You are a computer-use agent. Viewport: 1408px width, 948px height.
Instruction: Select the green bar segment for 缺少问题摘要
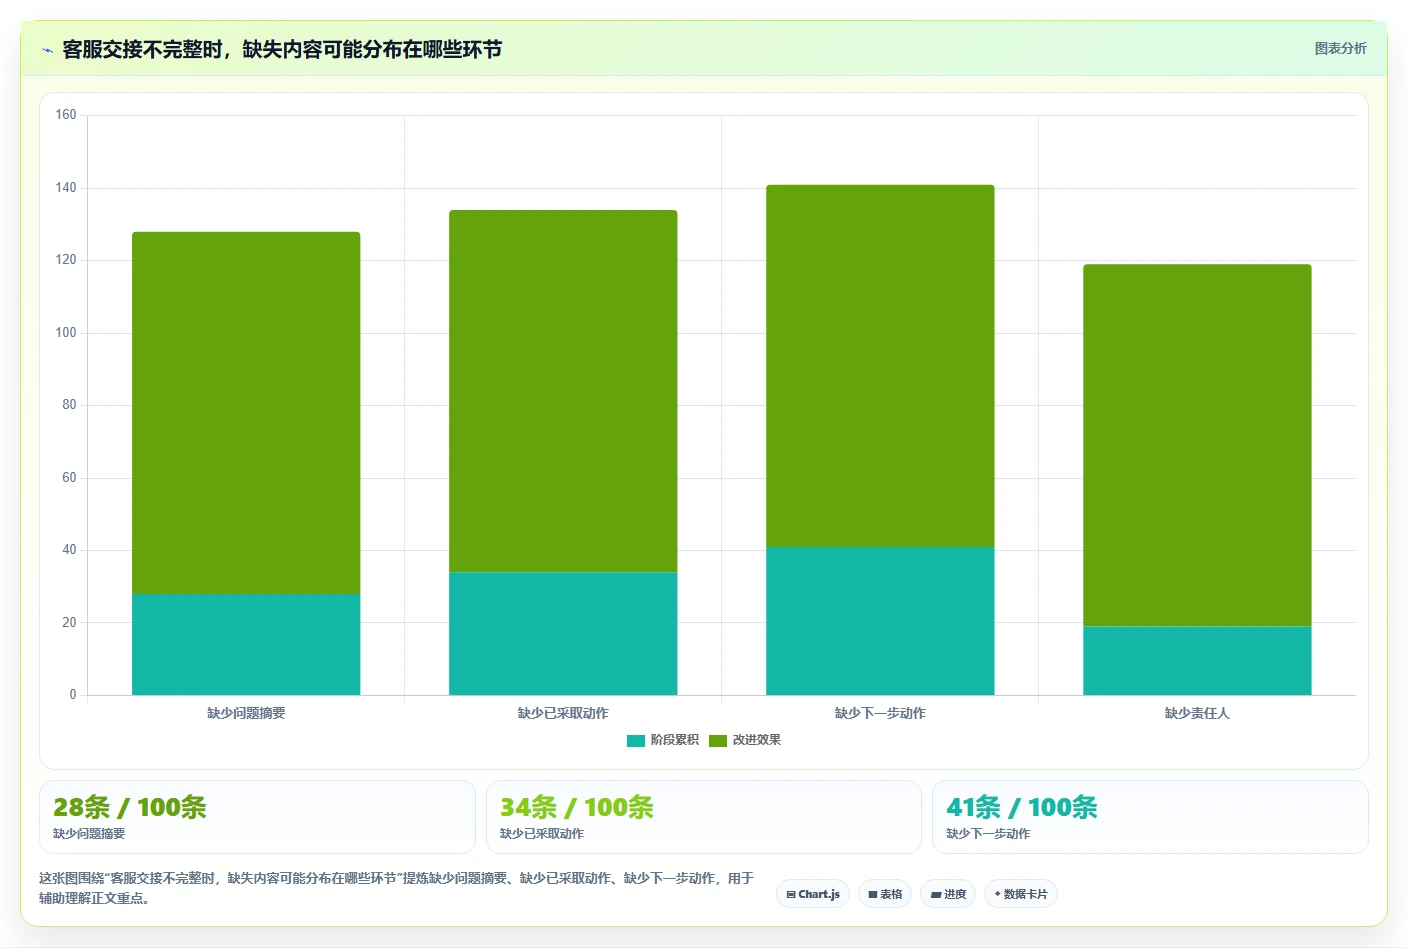point(246,413)
